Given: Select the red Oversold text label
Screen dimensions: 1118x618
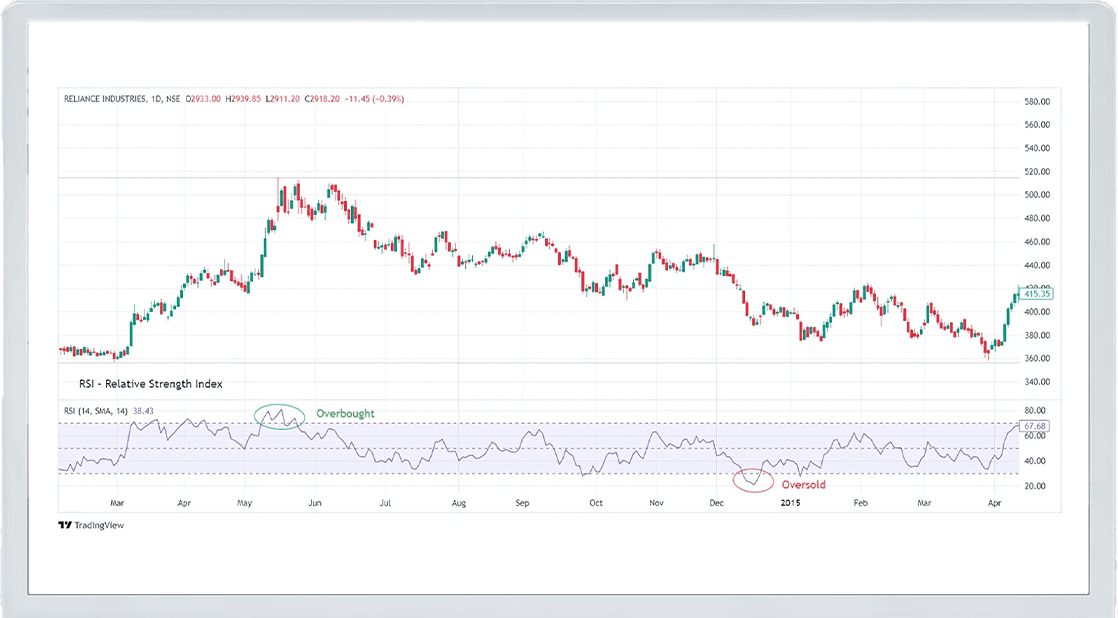Looking at the screenshot, I should [803, 484].
